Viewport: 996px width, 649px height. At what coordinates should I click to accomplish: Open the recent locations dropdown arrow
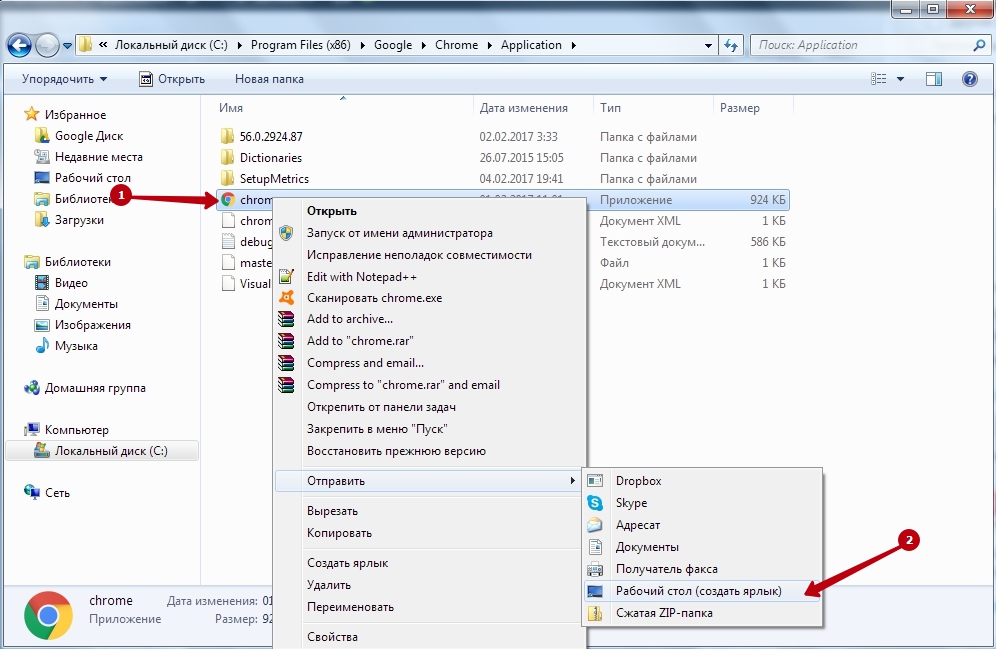point(67,46)
